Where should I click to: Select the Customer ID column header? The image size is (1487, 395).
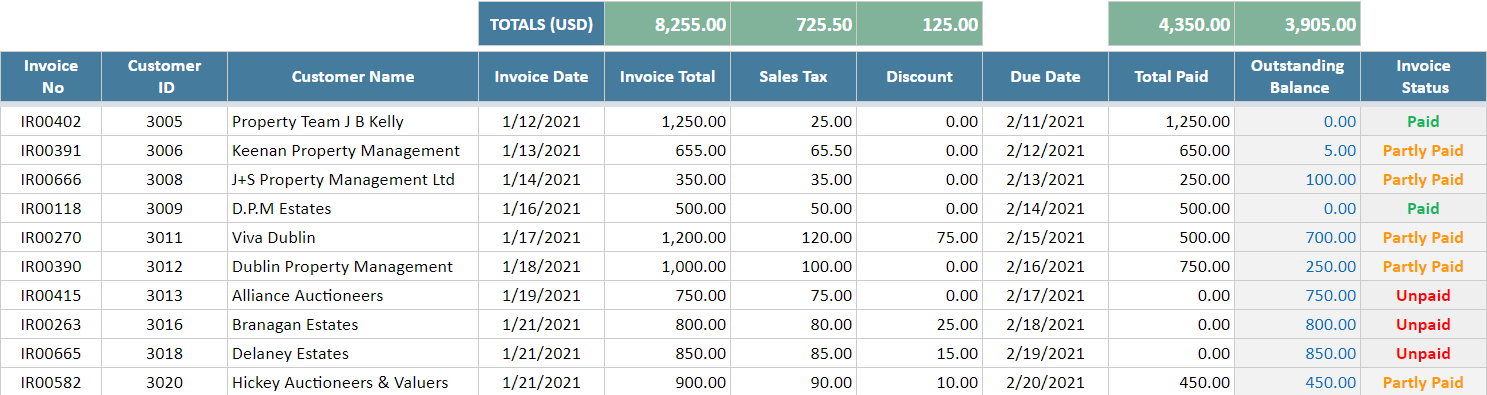165,77
